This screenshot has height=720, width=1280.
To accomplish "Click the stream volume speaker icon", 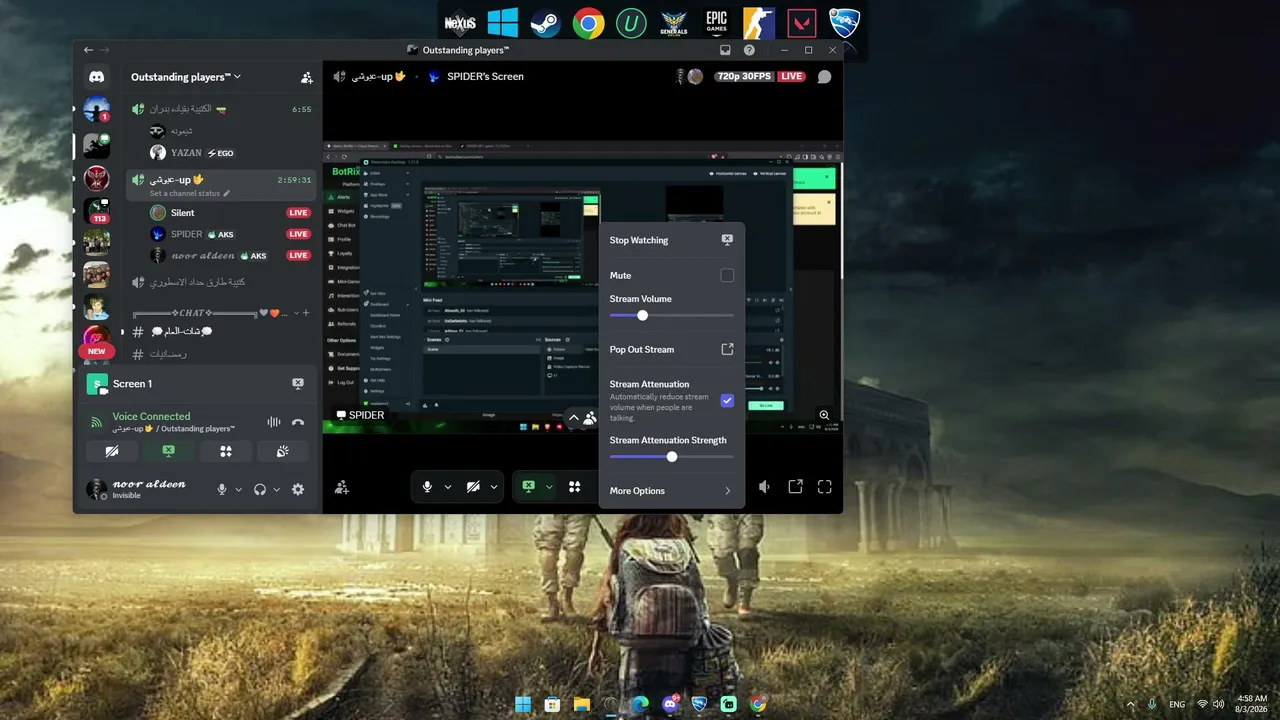I will [x=764, y=487].
